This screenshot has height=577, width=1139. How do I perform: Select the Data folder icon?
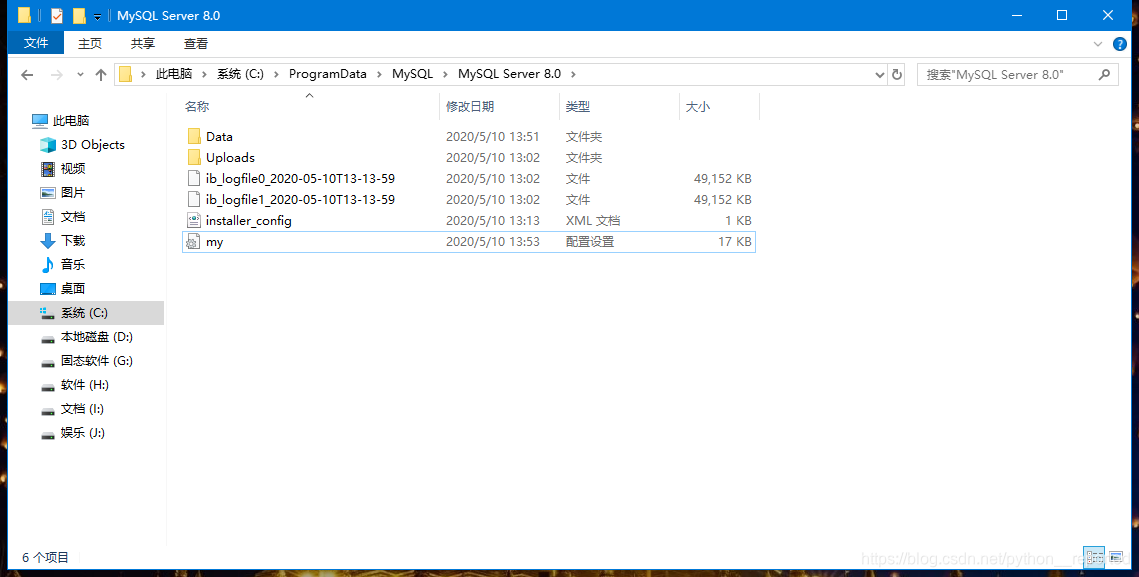[194, 137]
